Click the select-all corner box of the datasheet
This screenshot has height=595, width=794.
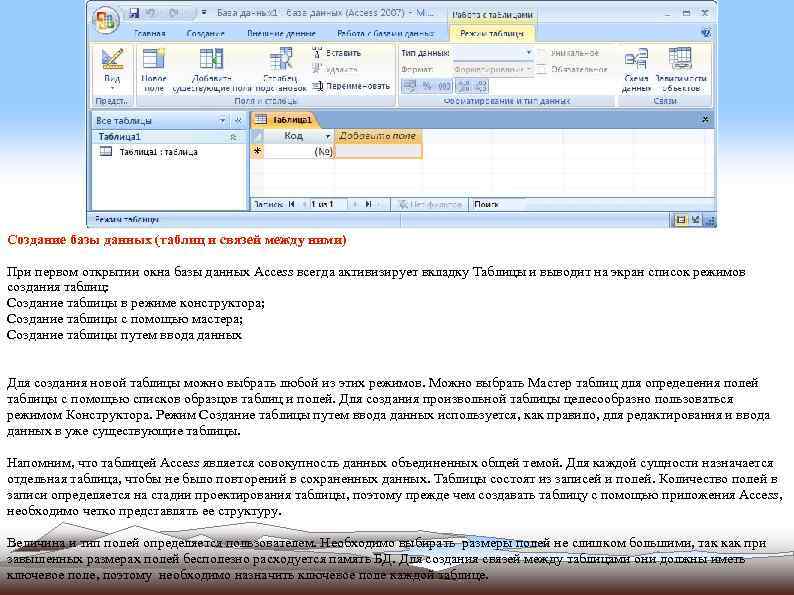[258, 136]
